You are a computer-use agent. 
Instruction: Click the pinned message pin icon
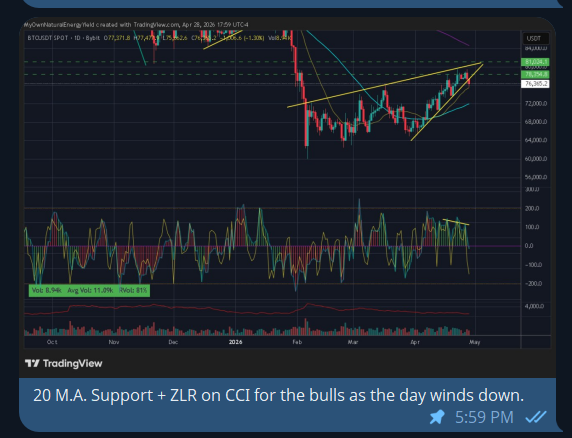pyautogui.click(x=437, y=417)
